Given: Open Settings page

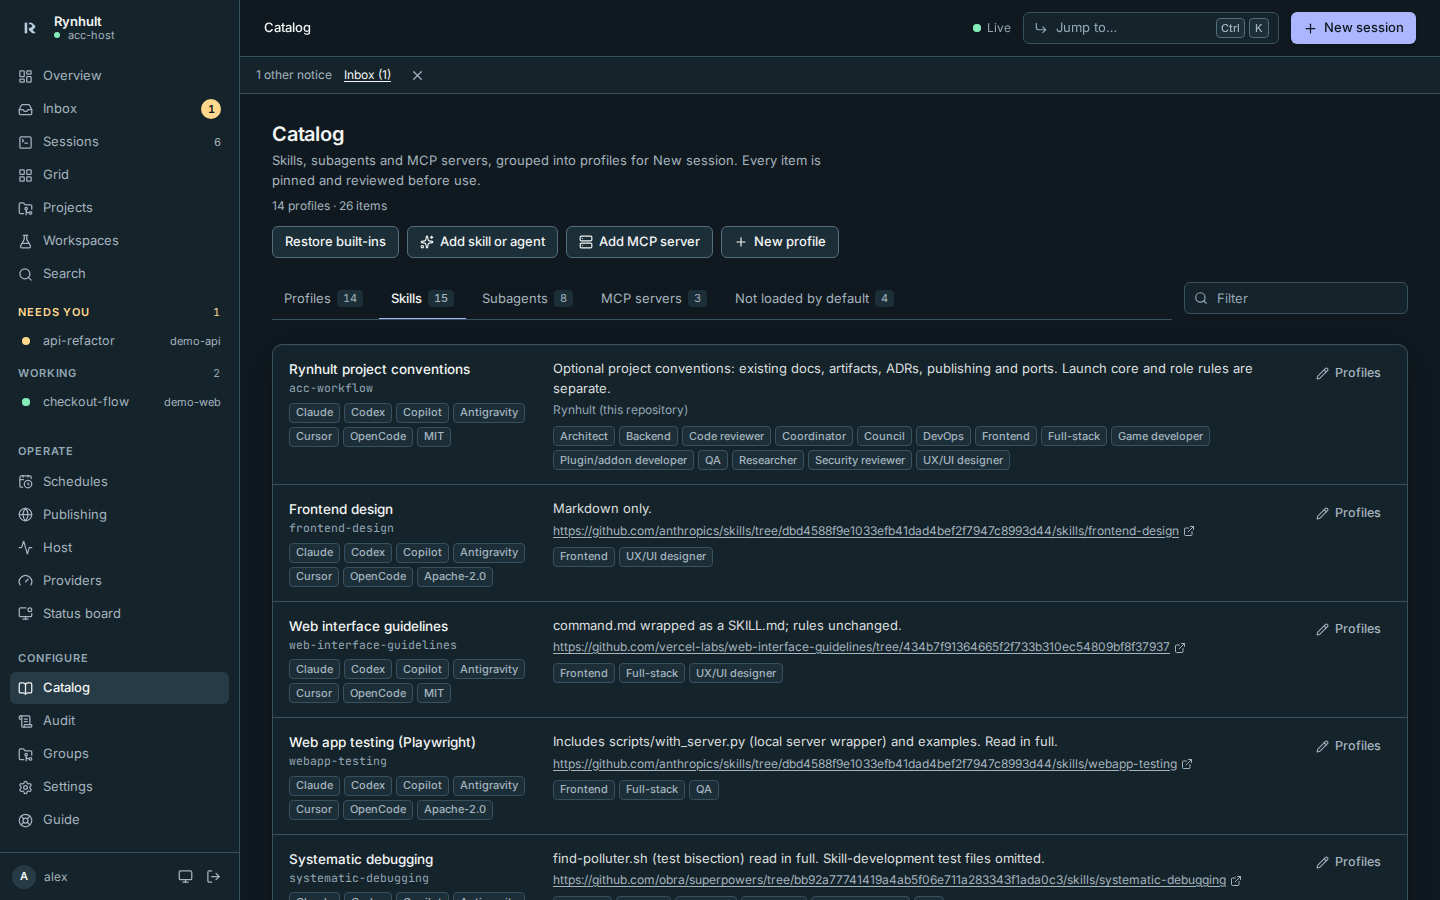Looking at the screenshot, I should 119,787.
